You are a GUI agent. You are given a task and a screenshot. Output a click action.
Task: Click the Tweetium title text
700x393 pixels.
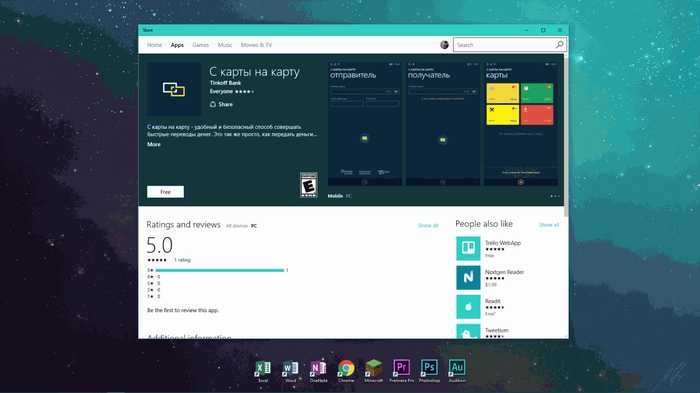(x=496, y=330)
